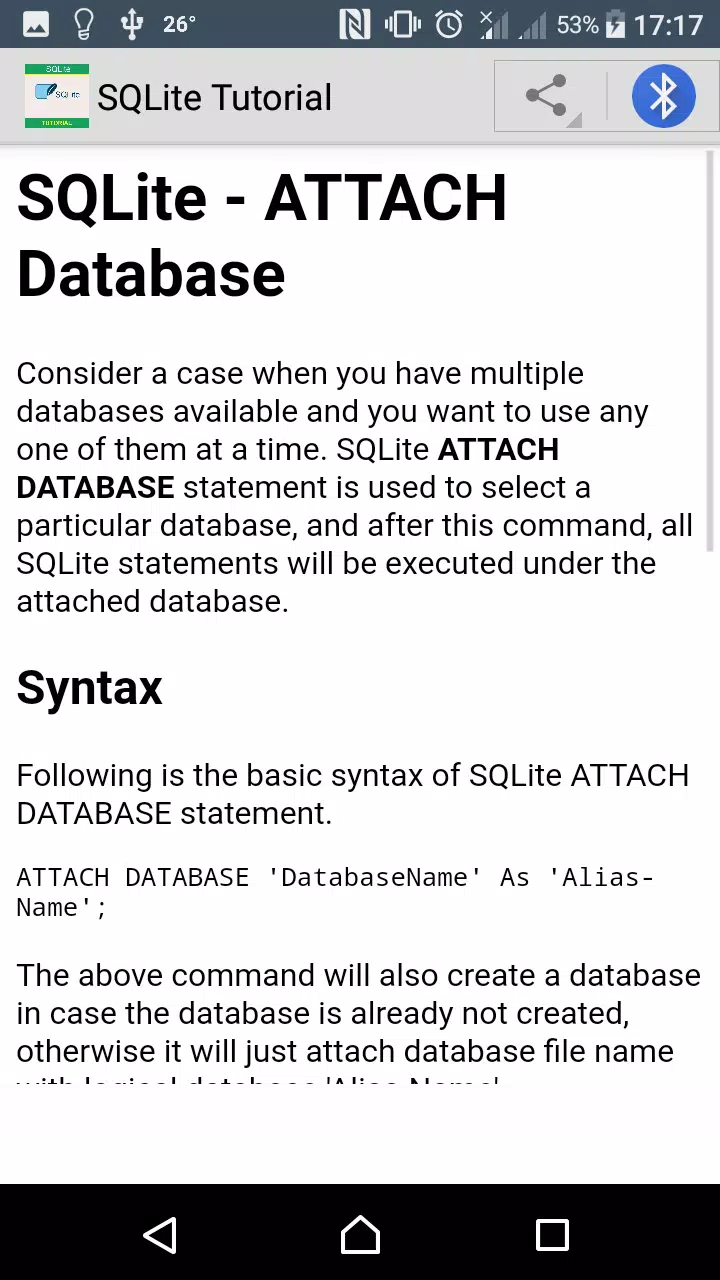This screenshot has height=1280, width=720.
Task: Expand share options dropdown triangle
Action: 574,121
